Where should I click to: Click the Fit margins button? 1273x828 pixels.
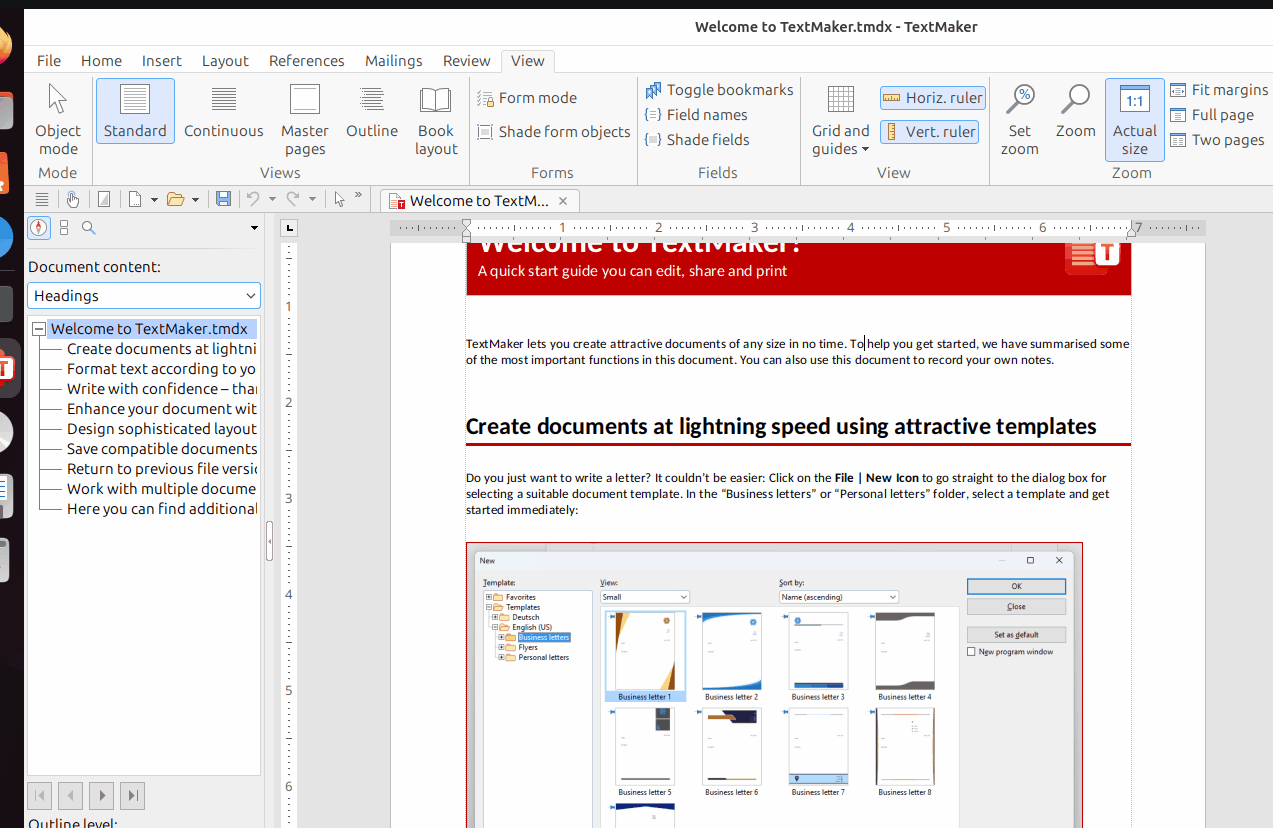click(x=1218, y=90)
